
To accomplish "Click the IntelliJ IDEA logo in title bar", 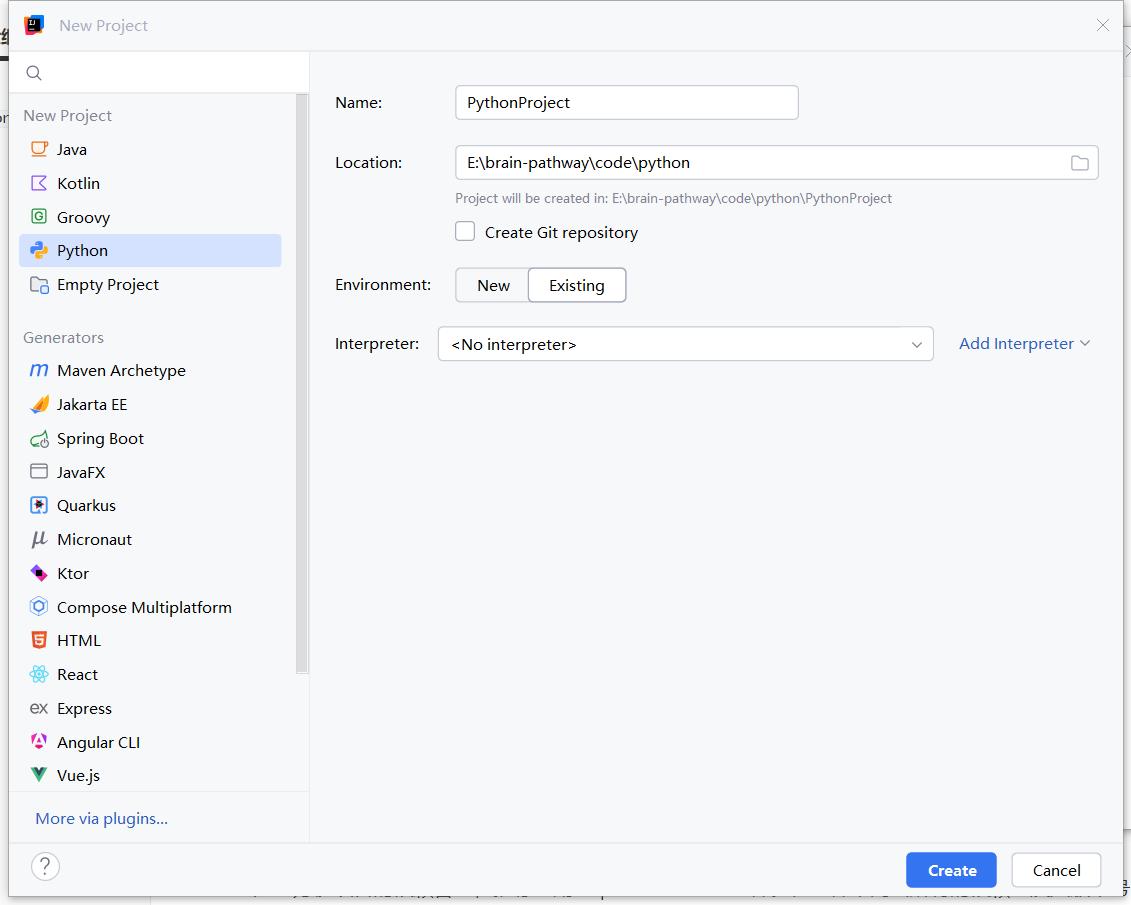I will click(34, 25).
